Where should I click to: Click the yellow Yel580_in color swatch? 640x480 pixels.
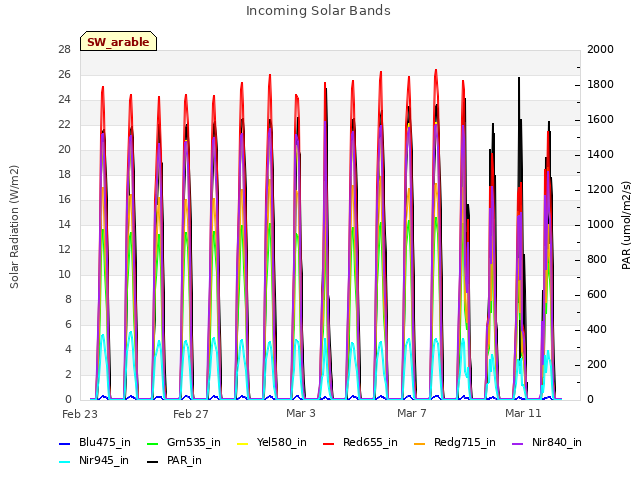coord(242,444)
